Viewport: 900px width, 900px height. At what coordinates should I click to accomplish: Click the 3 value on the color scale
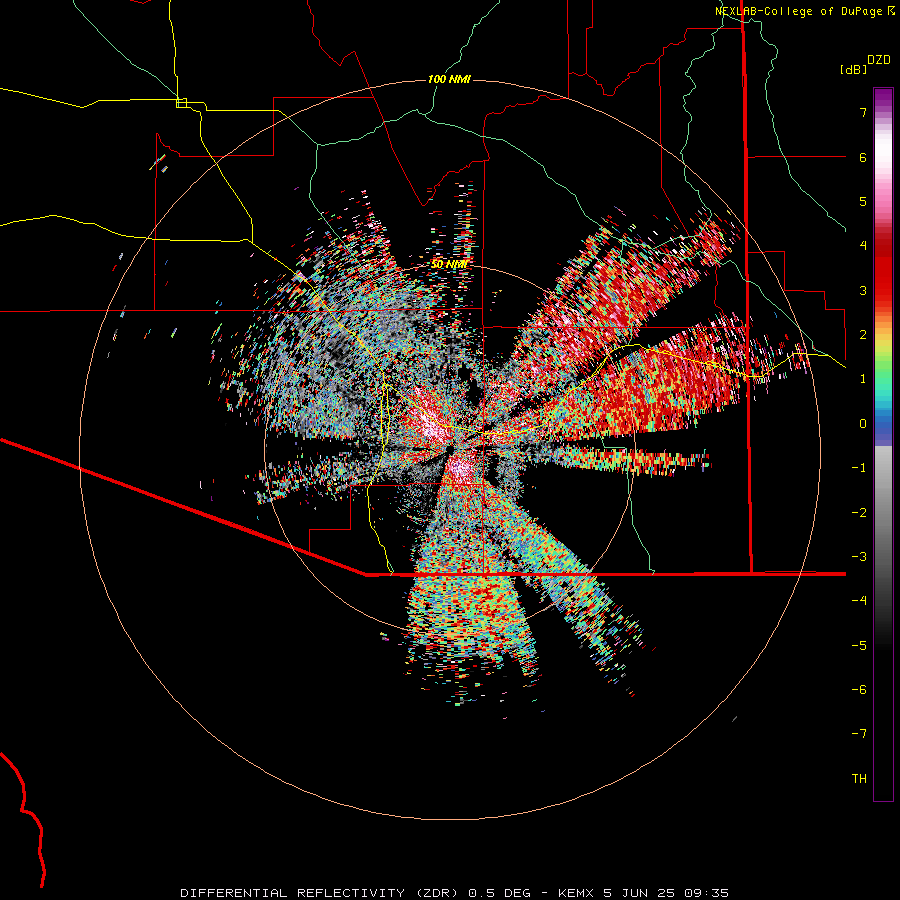click(x=863, y=290)
